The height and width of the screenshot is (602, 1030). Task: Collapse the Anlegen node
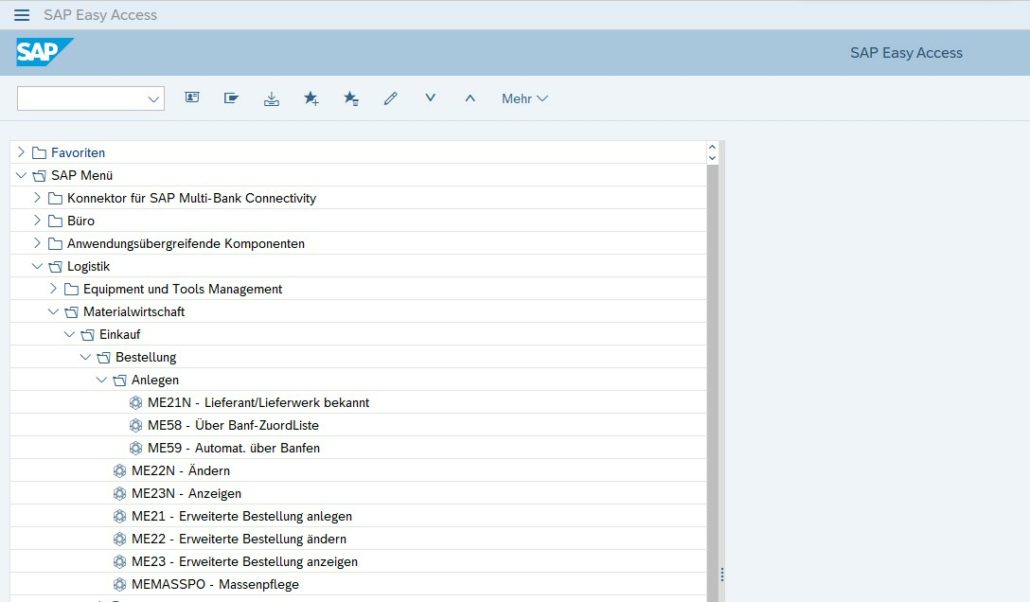100,379
